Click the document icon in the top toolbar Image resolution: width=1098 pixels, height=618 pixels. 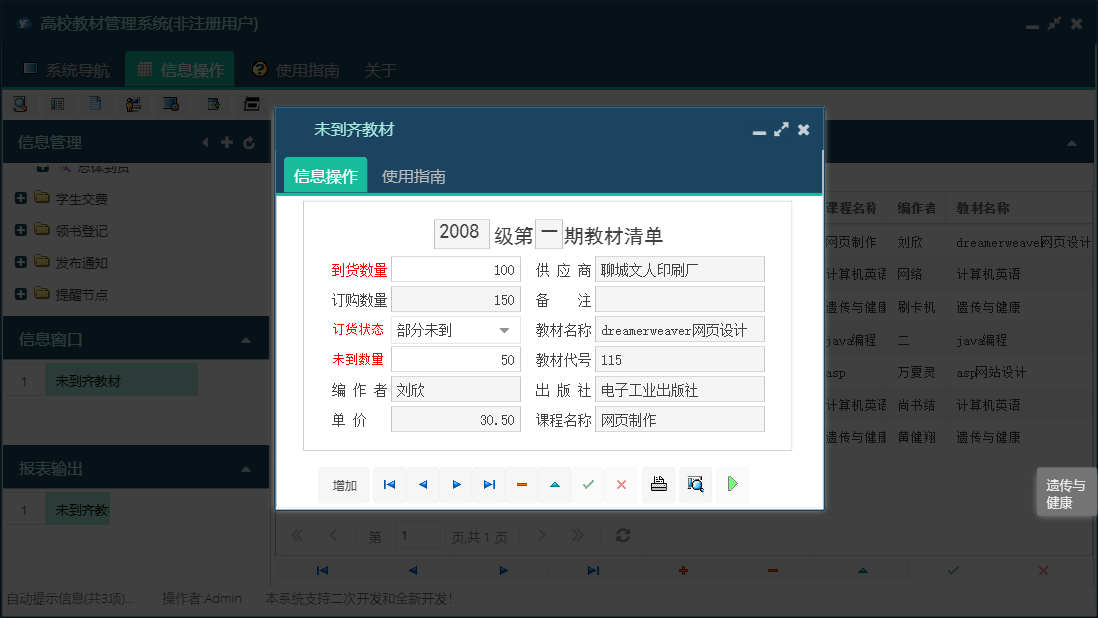click(96, 103)
